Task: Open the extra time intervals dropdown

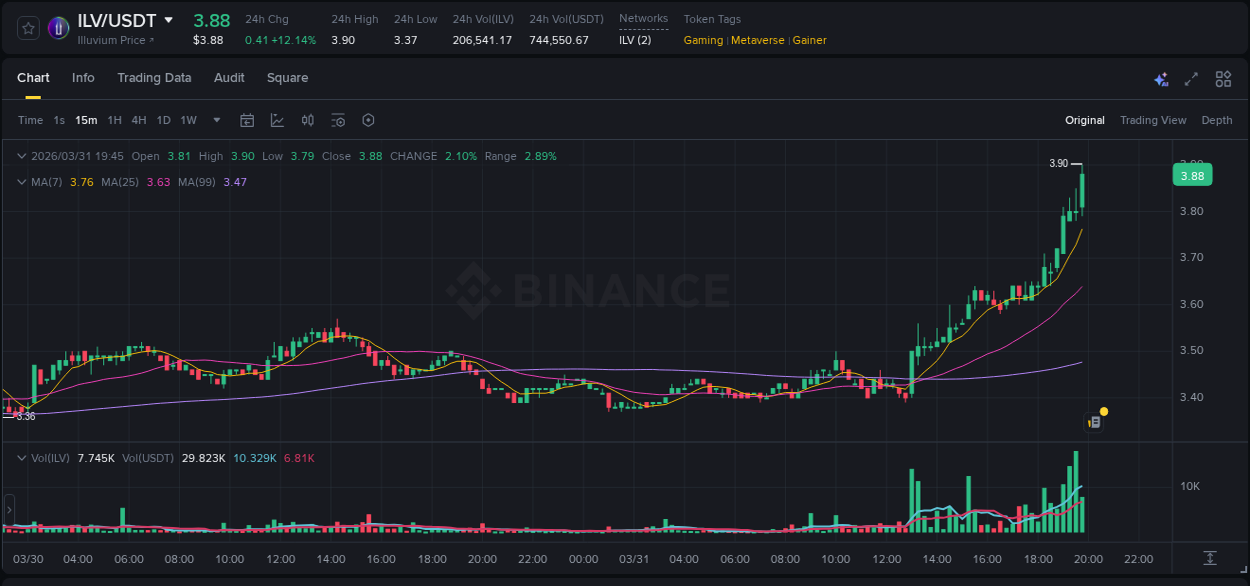Action: tap(215, 120)
